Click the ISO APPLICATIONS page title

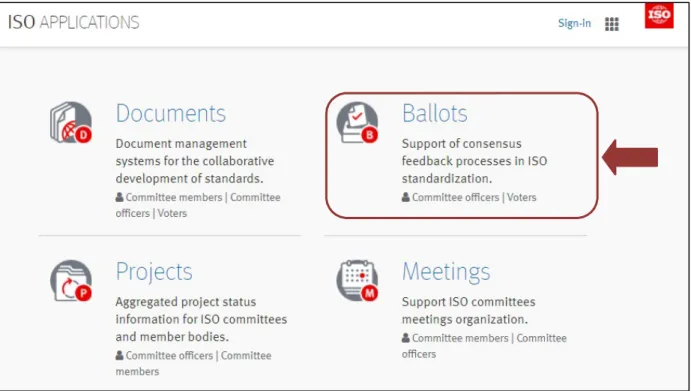click(x=74, y=22)
